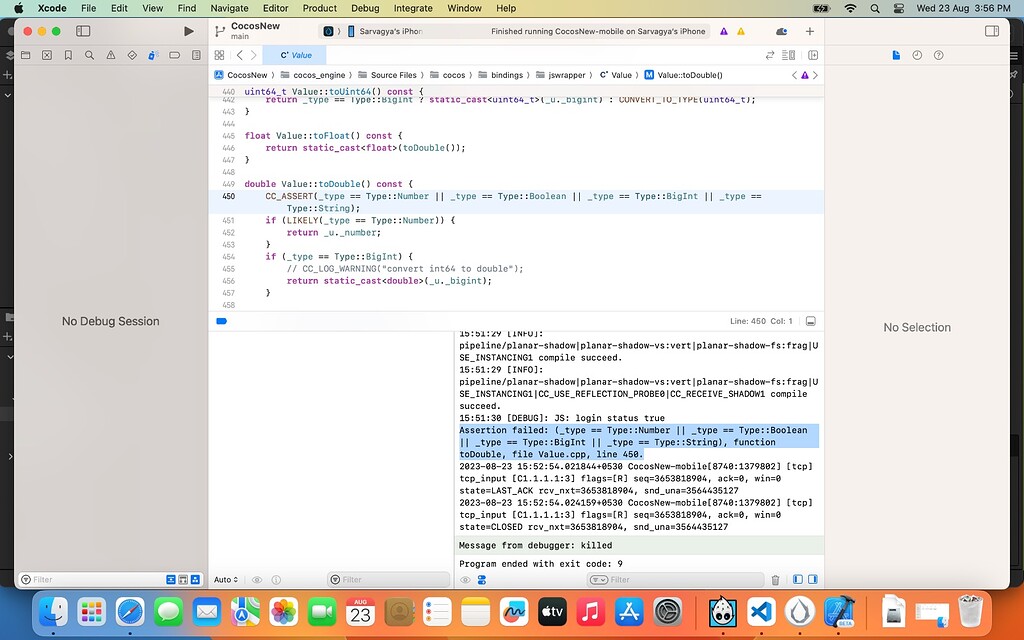
Task: Go back with the editor back arrow
Action: 240,55
